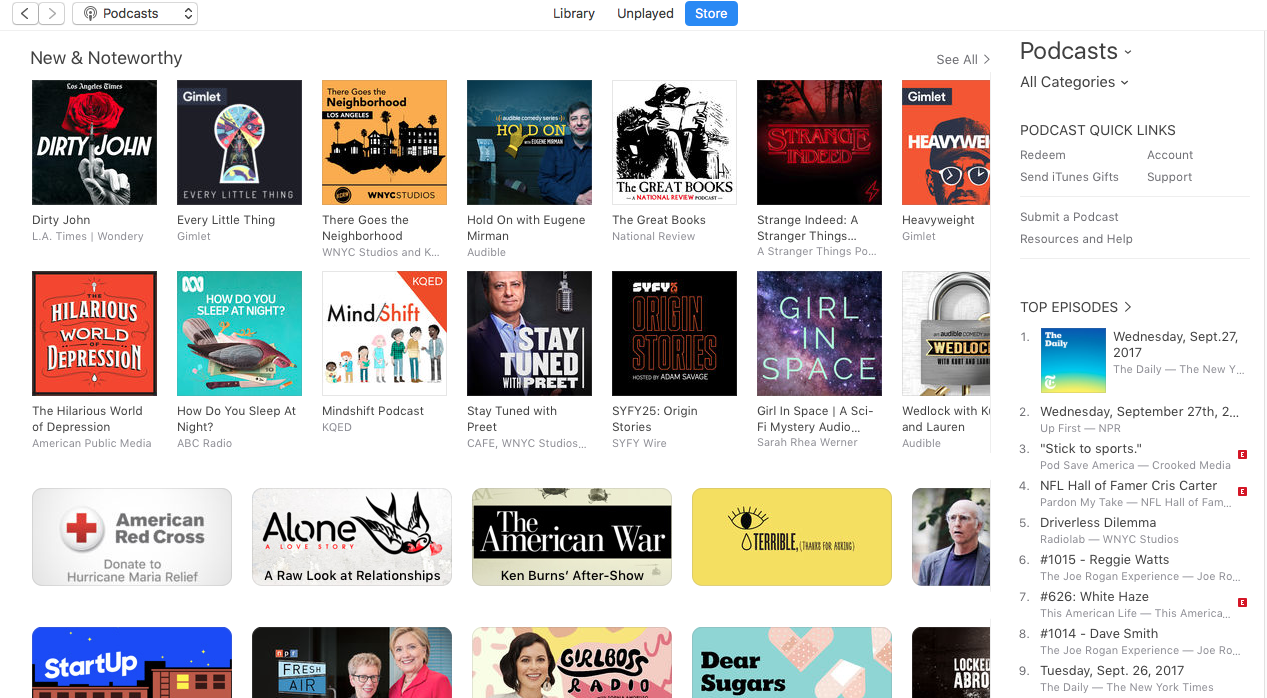Open the #626: White Haze episode
Image resolution: width=1267 pixels, height=698 pixels.
coord(1094,596)
